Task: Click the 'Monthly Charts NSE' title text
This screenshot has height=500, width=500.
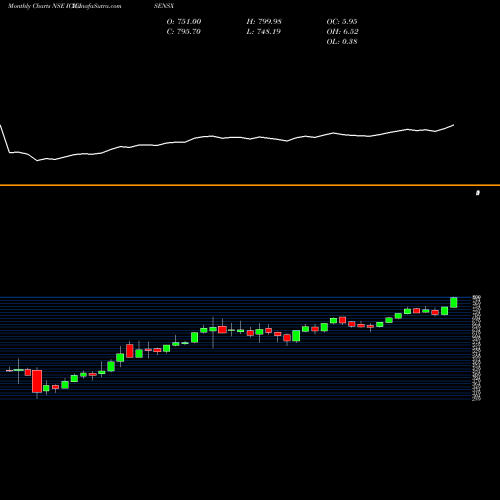Action: tap(36, 6)
